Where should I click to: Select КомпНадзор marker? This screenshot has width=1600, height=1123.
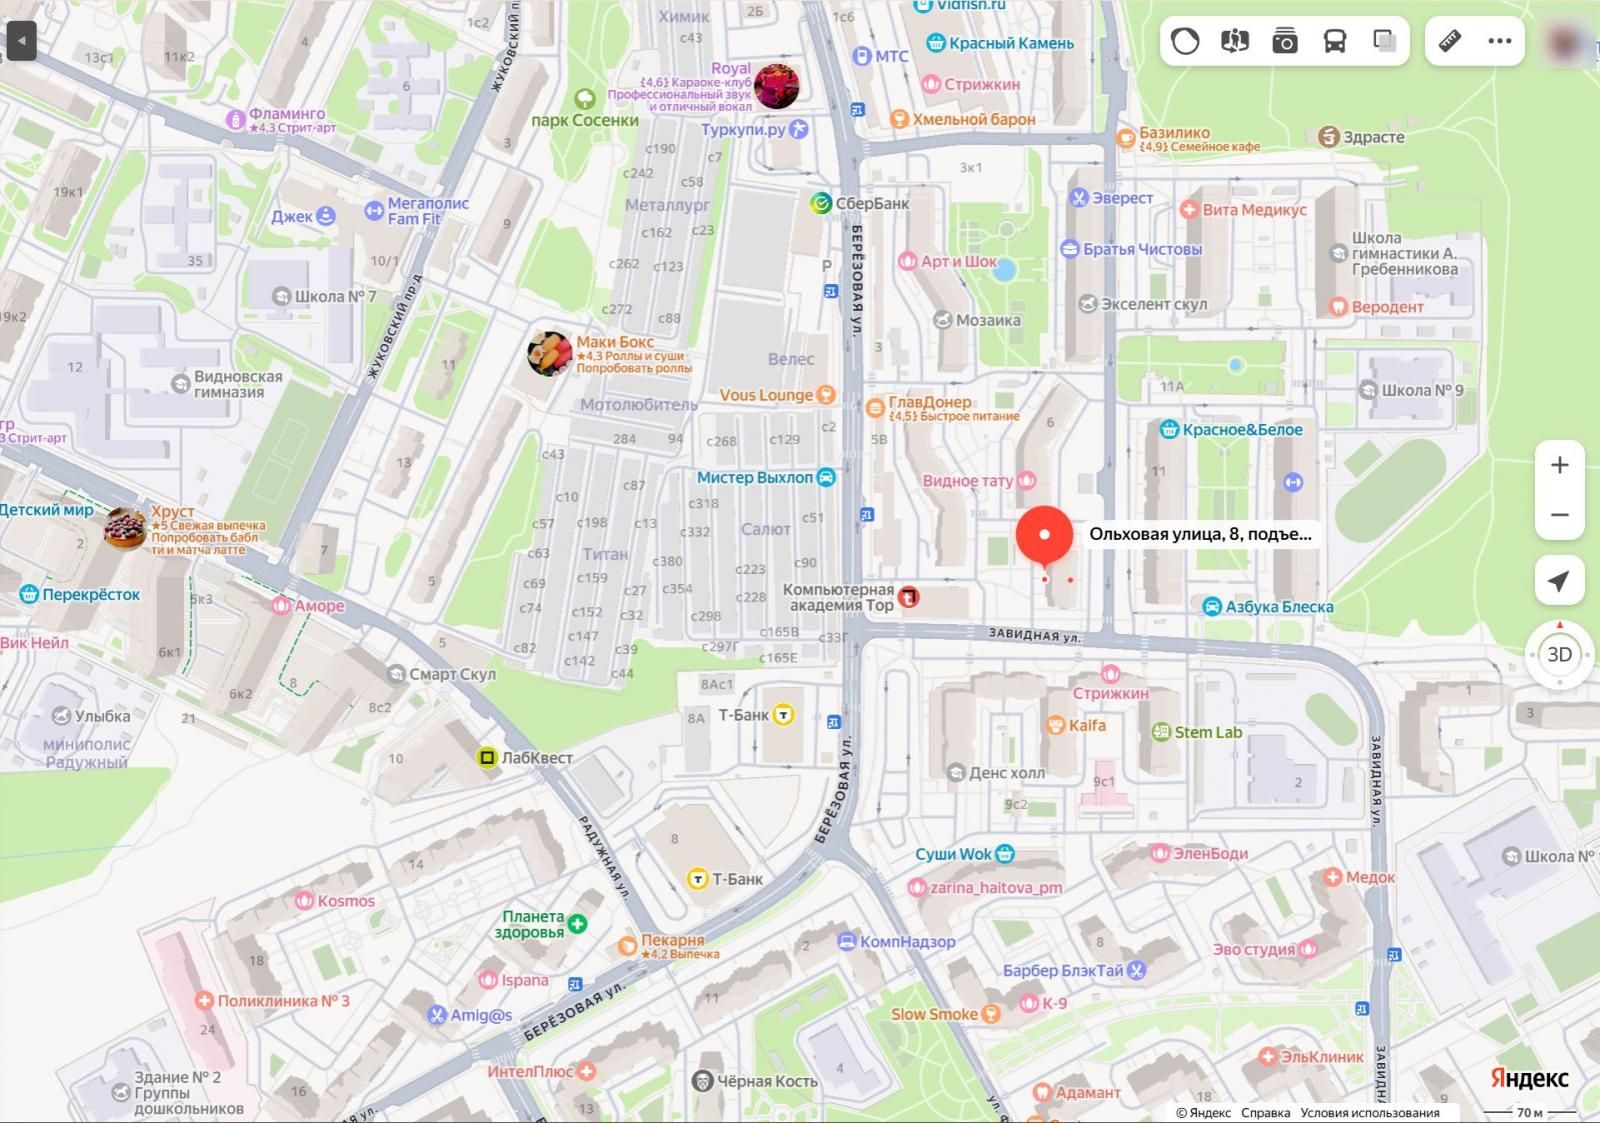(846, 941)
